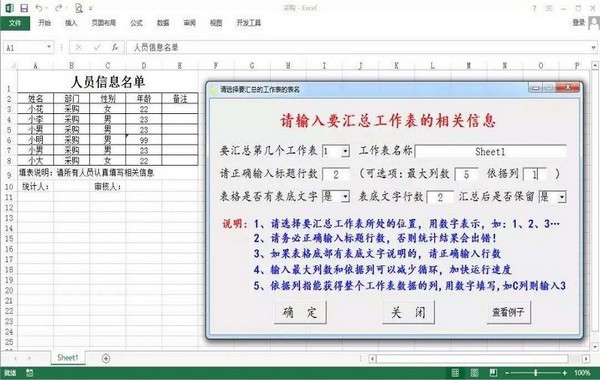Viewport: 600px width, 380px height.
Task: Click the 工作表名称 input field showing Sheet1
Action: point(490,152)
